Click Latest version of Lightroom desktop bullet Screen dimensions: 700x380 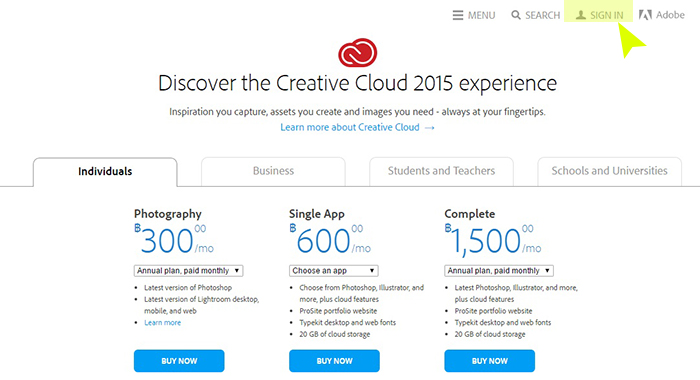point(201,305)
